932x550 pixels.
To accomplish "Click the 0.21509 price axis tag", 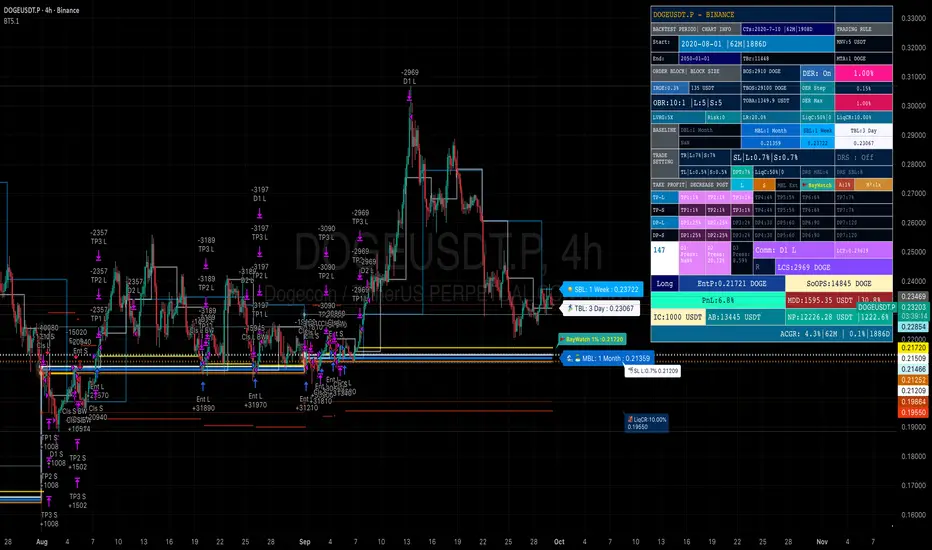I will (x=913, y=359).
